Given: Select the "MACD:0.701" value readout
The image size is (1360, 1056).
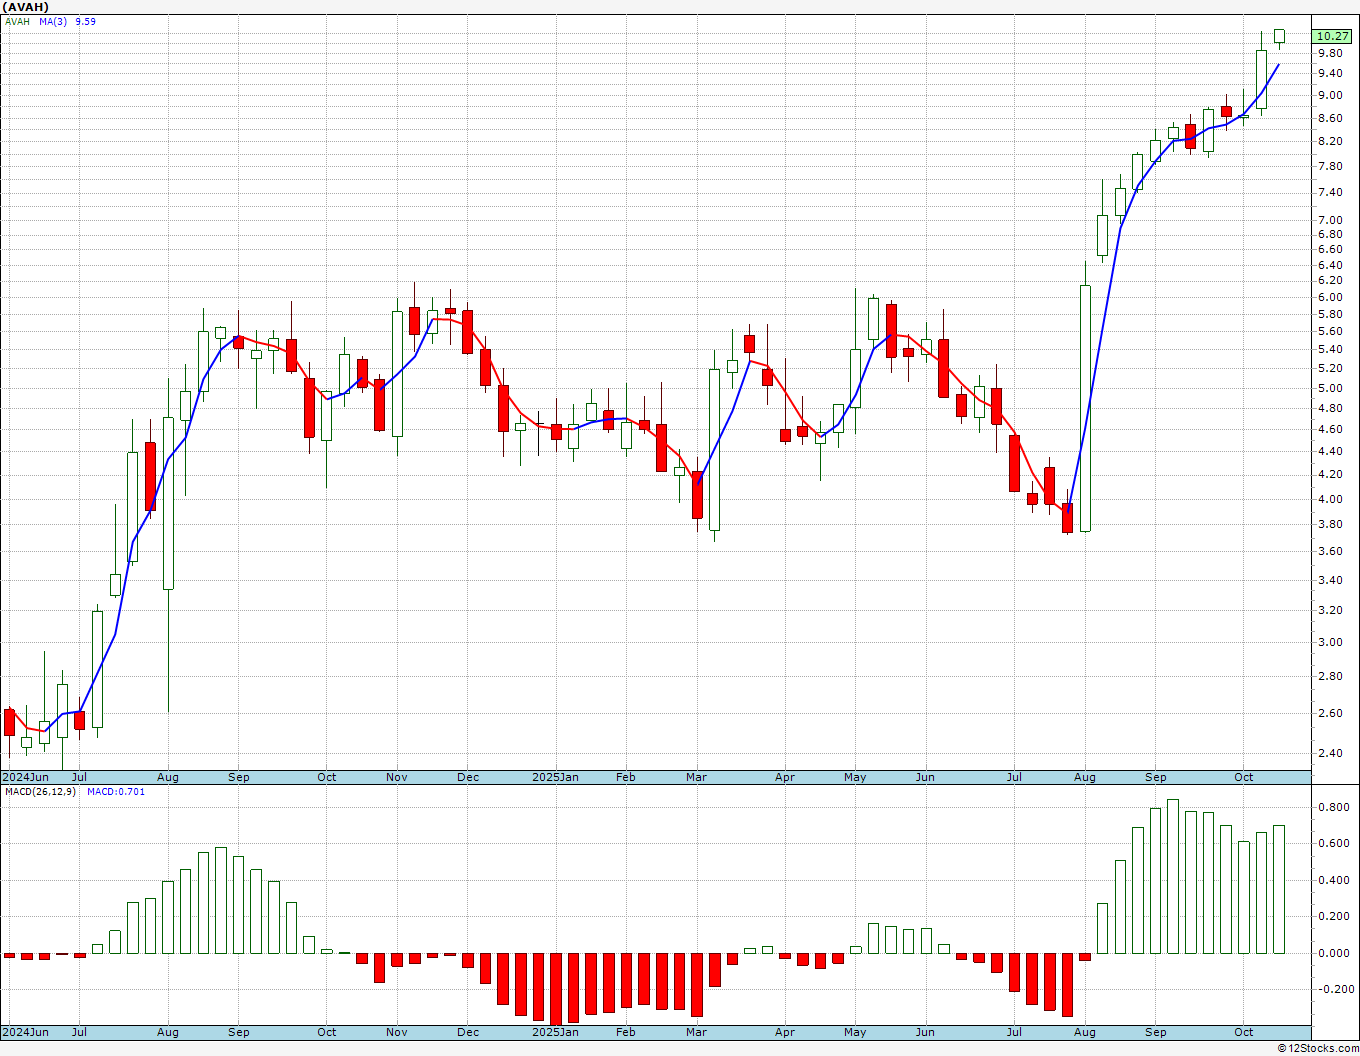Looking at the screenshot, I should [x=116, y=792].
